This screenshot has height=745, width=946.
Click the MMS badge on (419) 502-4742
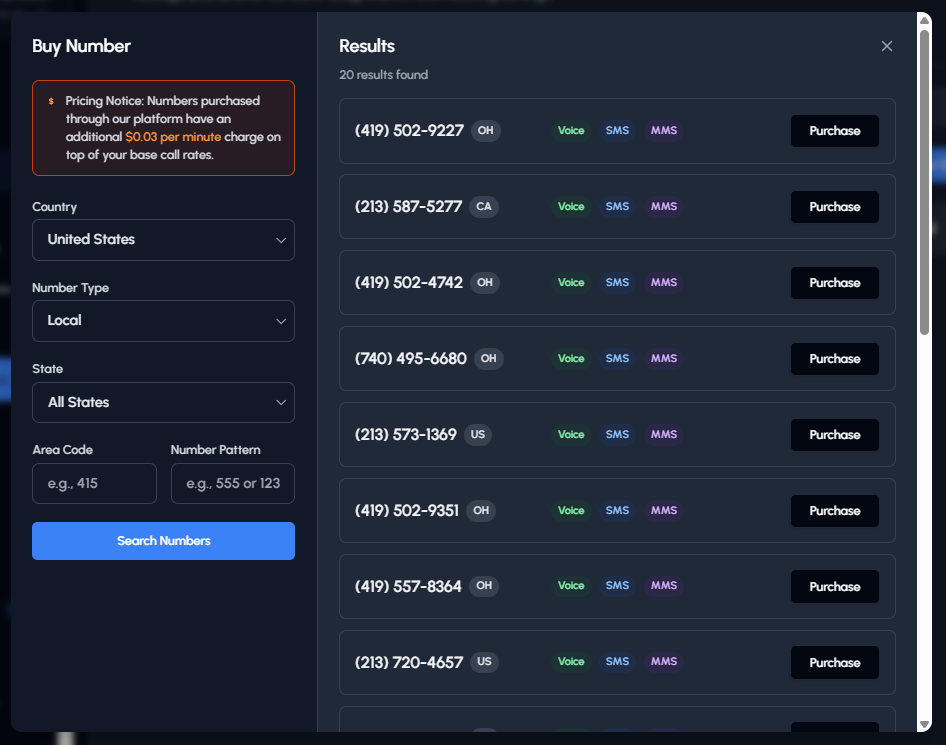663,282
